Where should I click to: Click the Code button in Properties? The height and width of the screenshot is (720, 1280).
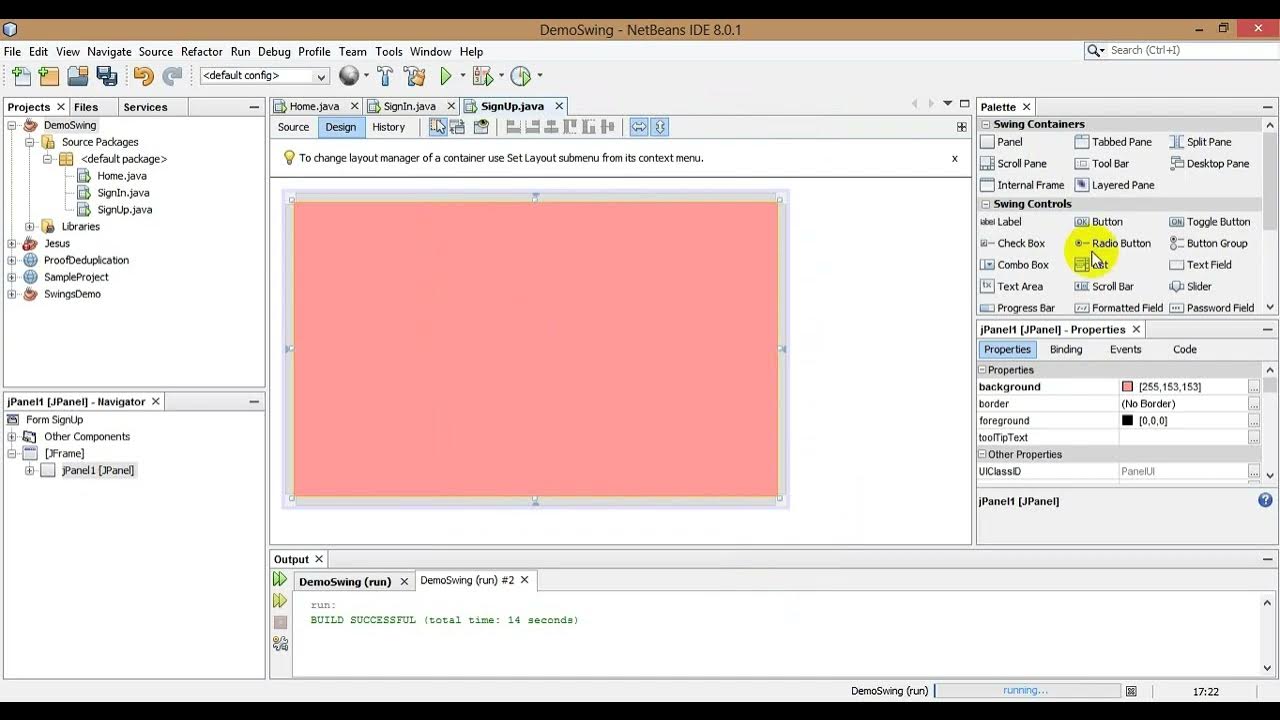(x=1184, y=350)
